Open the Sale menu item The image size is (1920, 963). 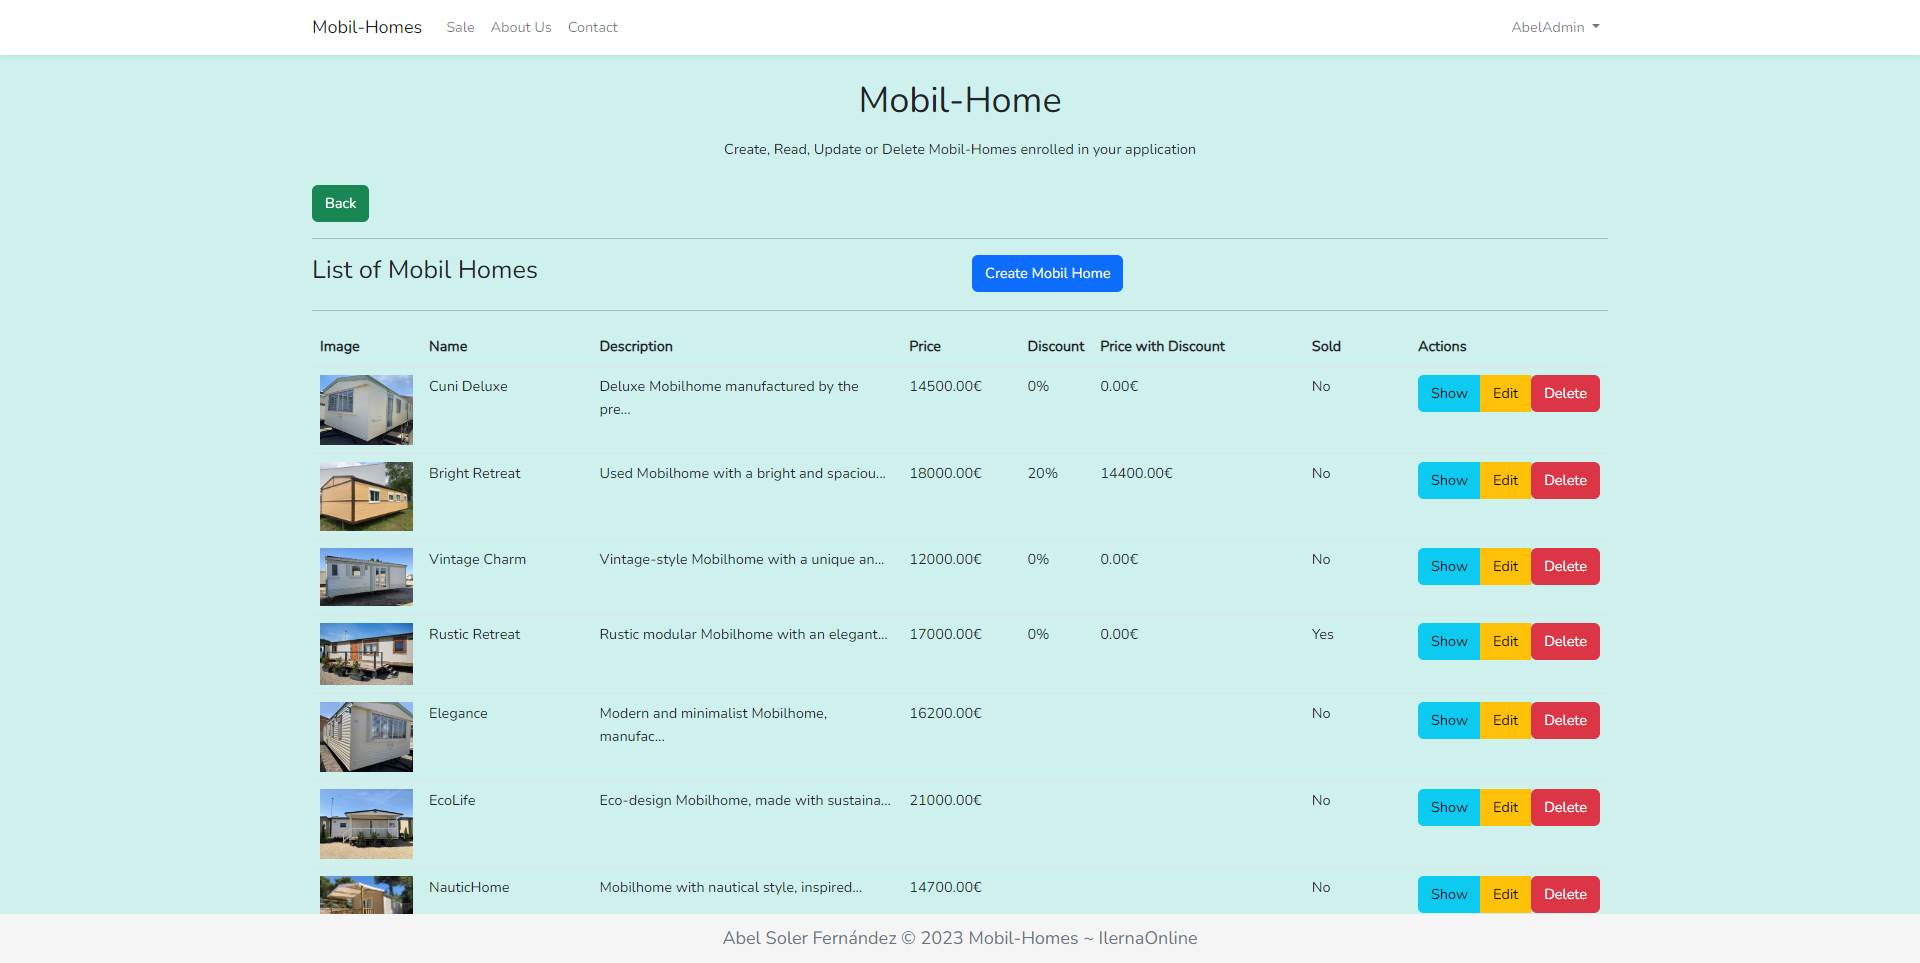pos(460,27)
